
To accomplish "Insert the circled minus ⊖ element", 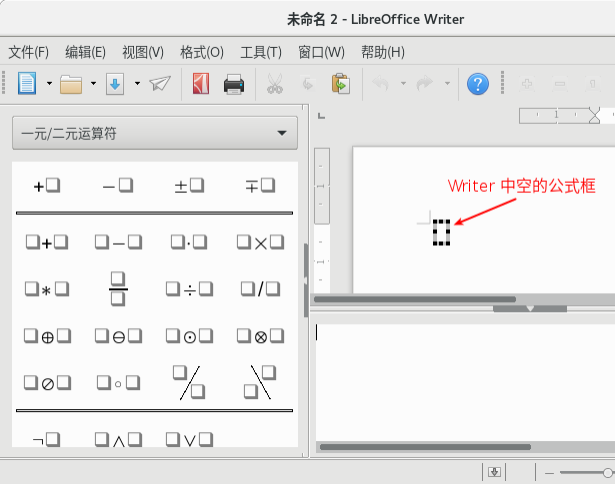I will (x=118, y=337).
